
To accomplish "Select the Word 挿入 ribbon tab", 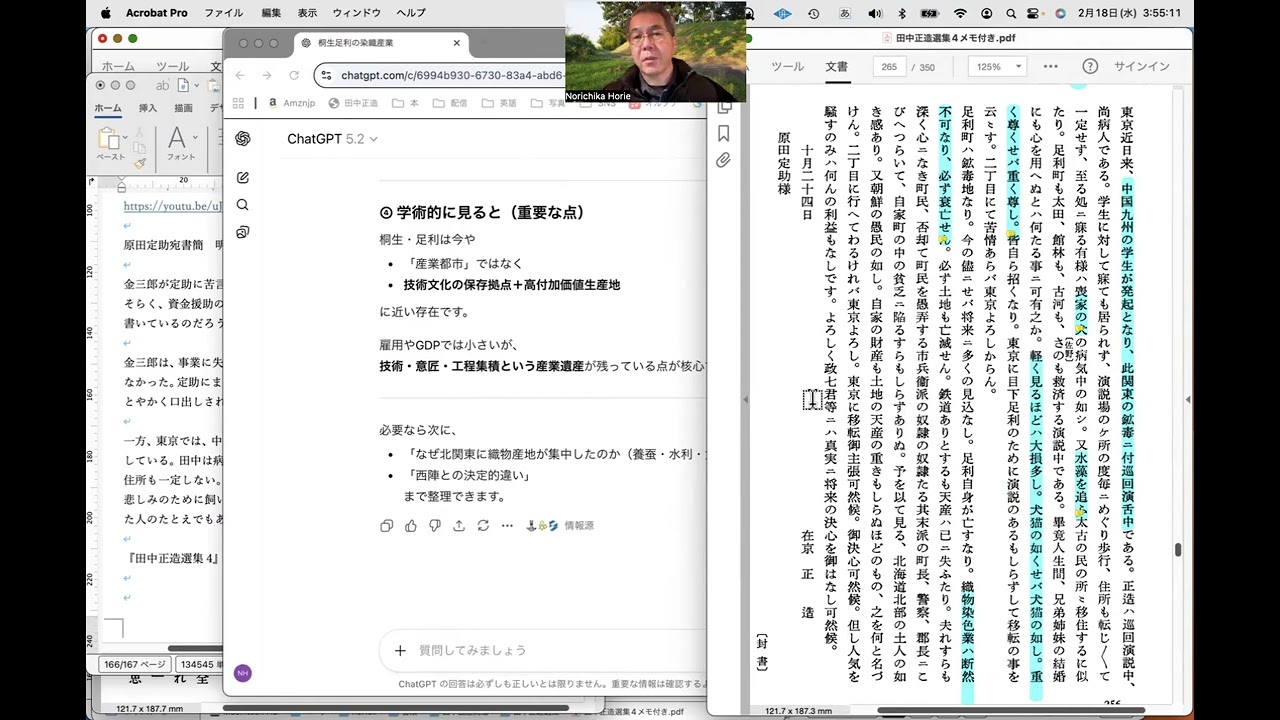I will 148,107.
